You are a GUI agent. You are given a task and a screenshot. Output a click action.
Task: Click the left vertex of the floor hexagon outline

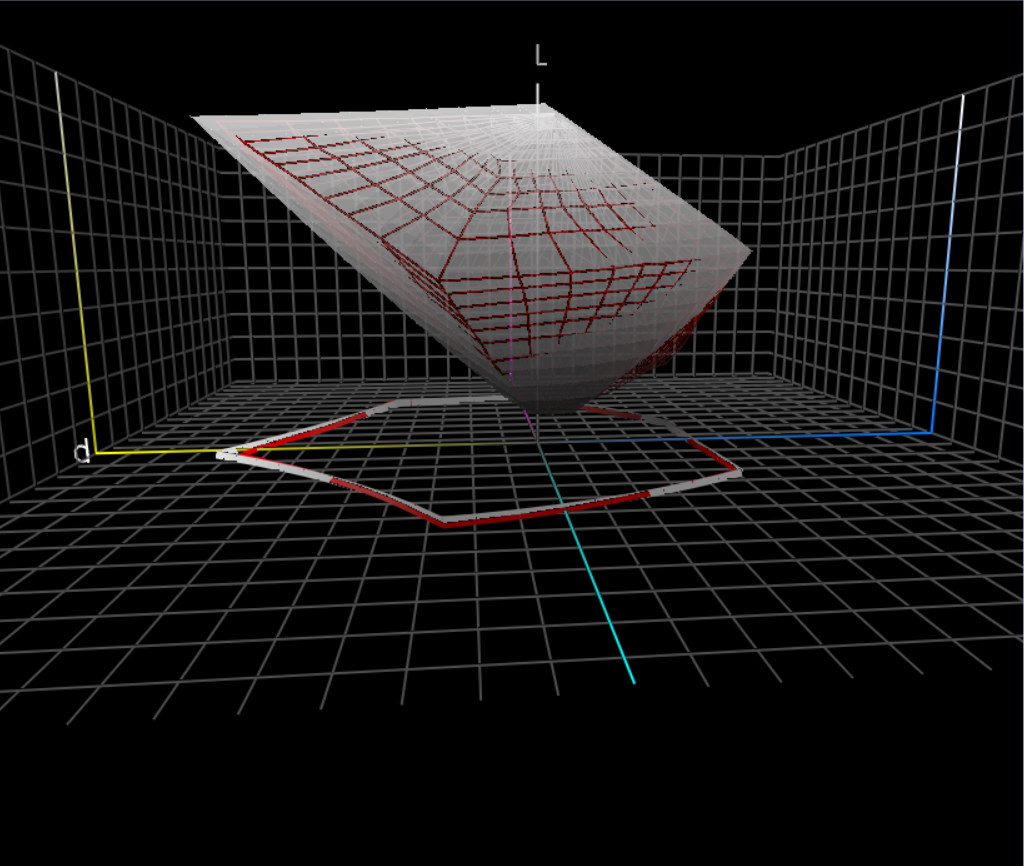click(222, 455)
